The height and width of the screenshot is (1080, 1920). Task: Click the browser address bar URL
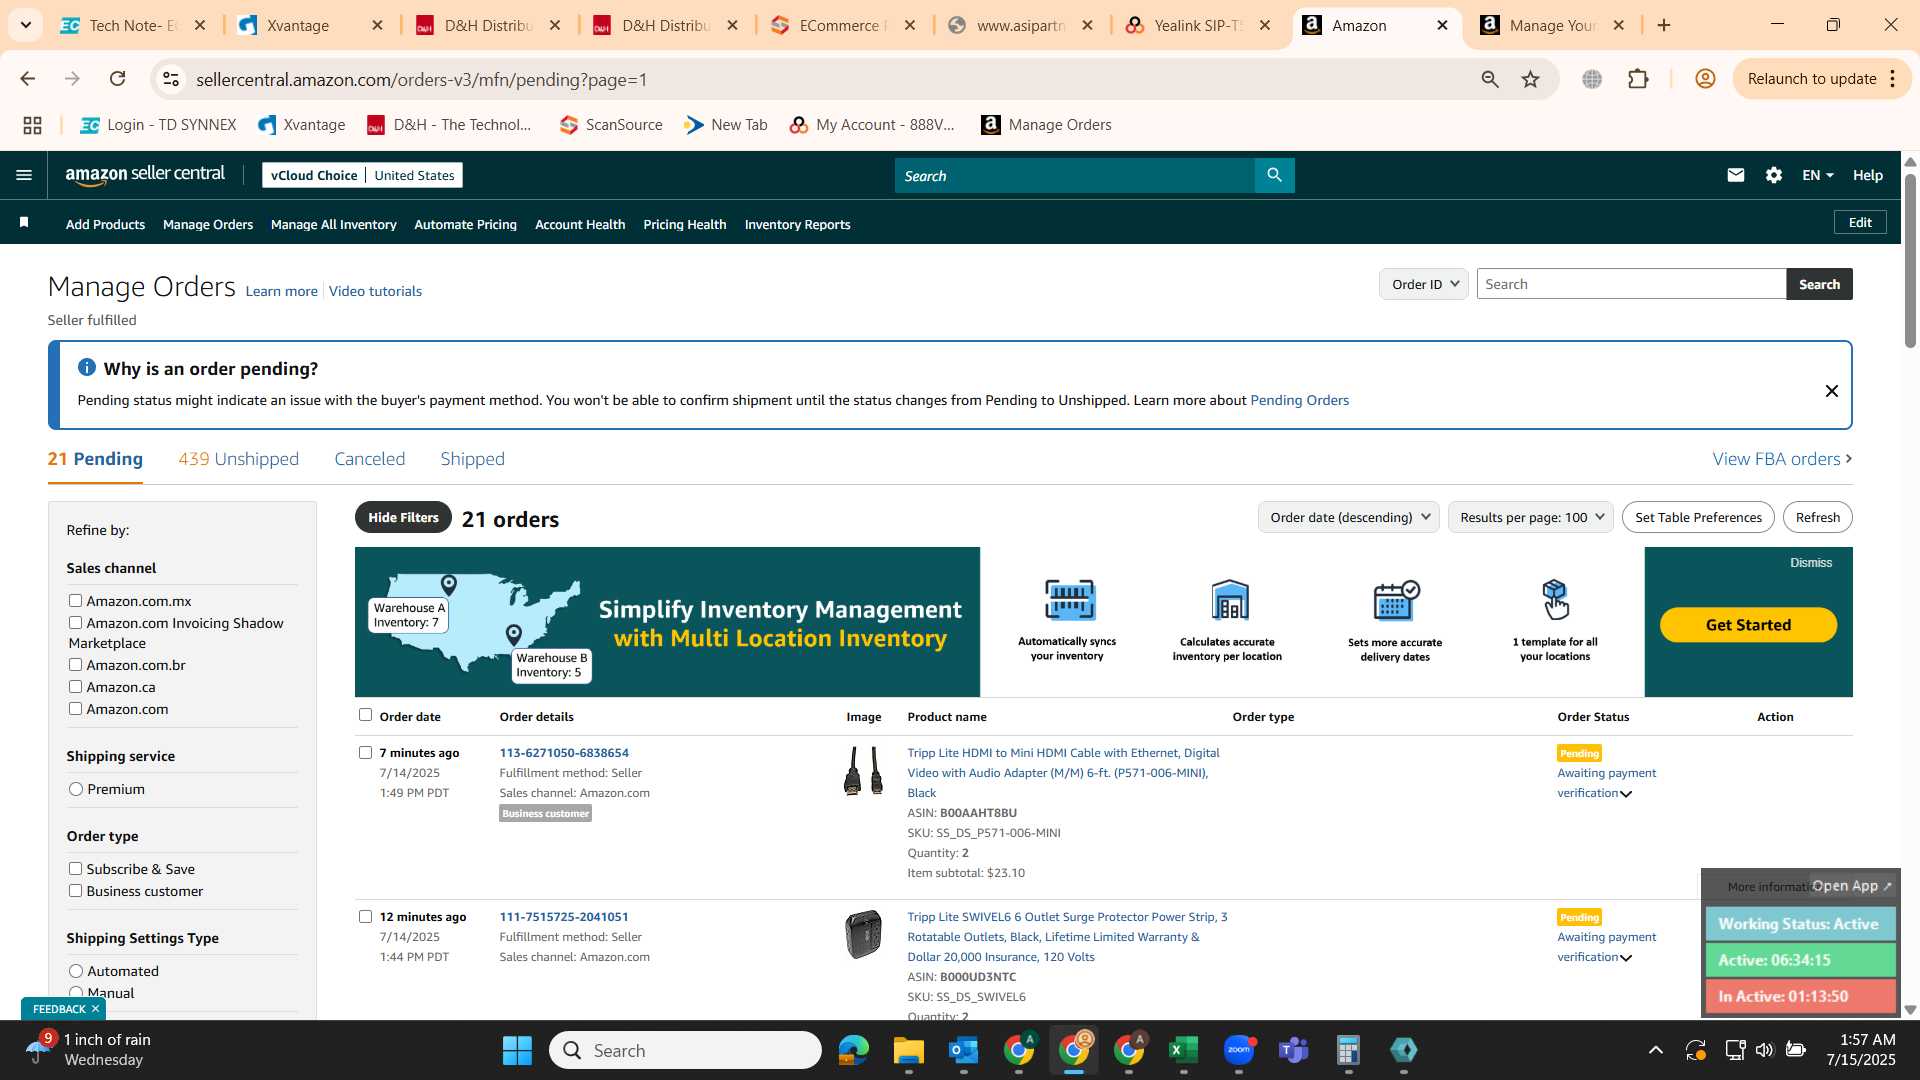click(x=421, y=79)
